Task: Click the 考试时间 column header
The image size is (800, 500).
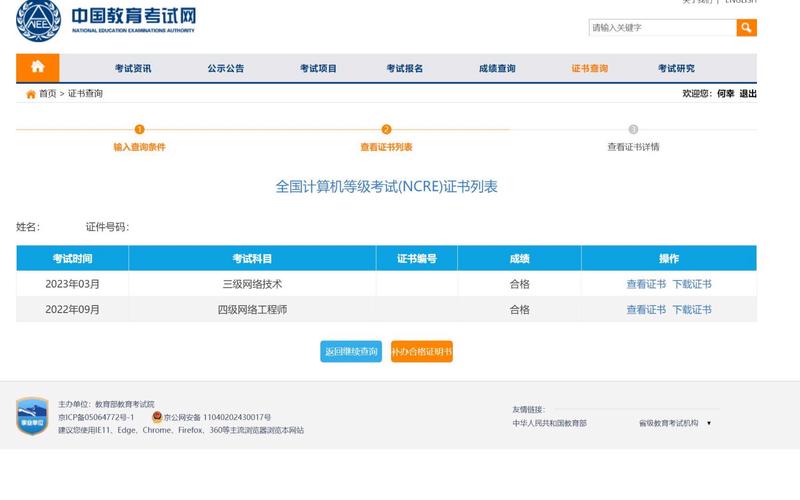Action: (72, 259)
